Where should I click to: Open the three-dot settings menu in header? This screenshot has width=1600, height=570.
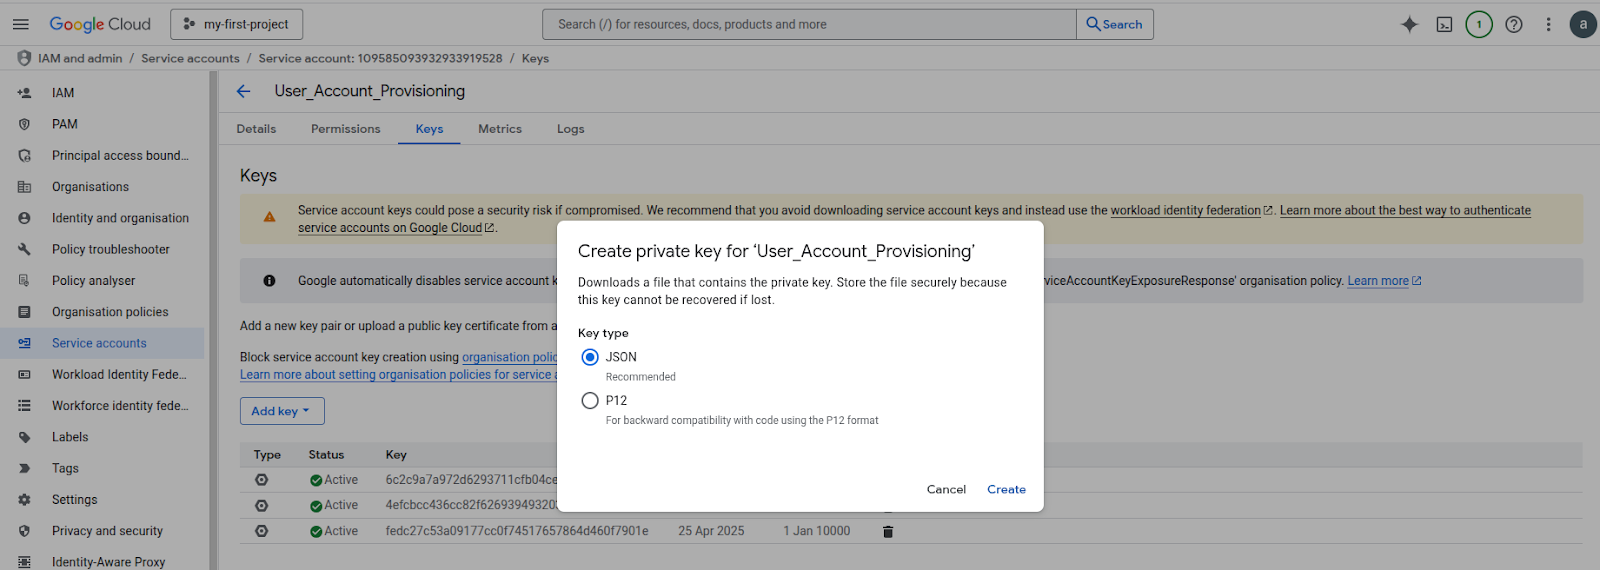coord(1548,24)
